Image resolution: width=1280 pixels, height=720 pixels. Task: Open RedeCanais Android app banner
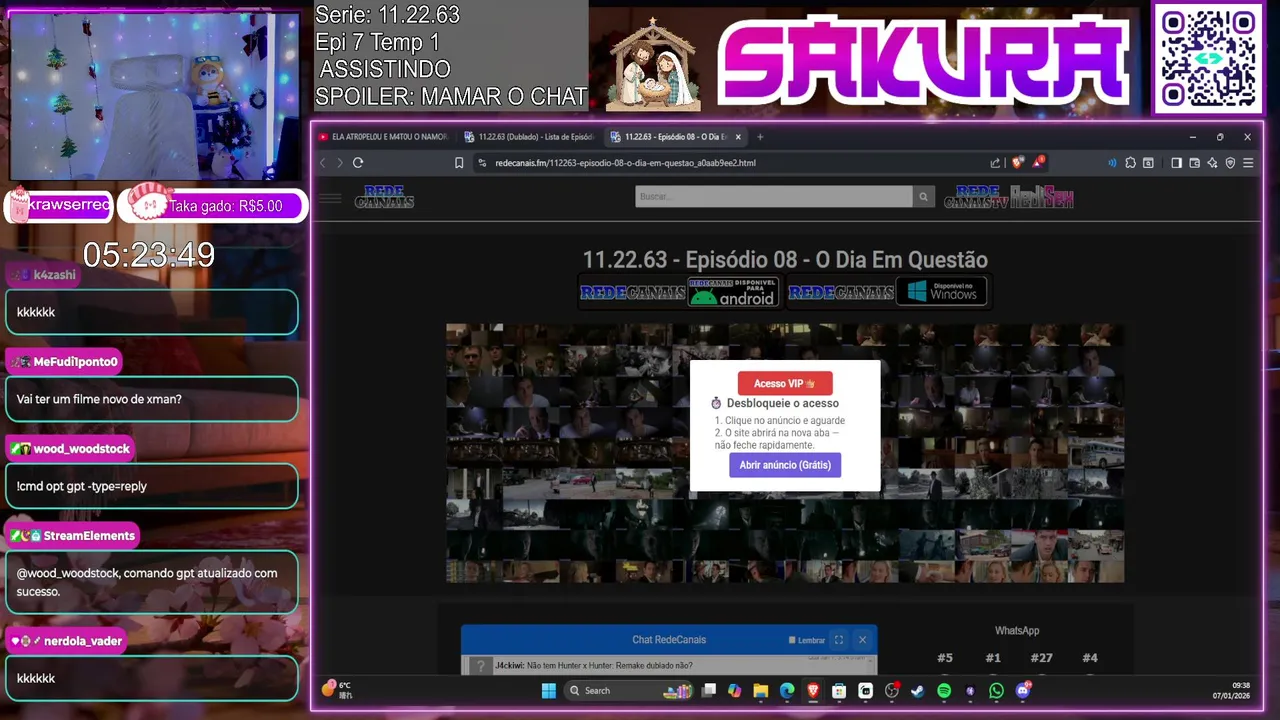682,292
